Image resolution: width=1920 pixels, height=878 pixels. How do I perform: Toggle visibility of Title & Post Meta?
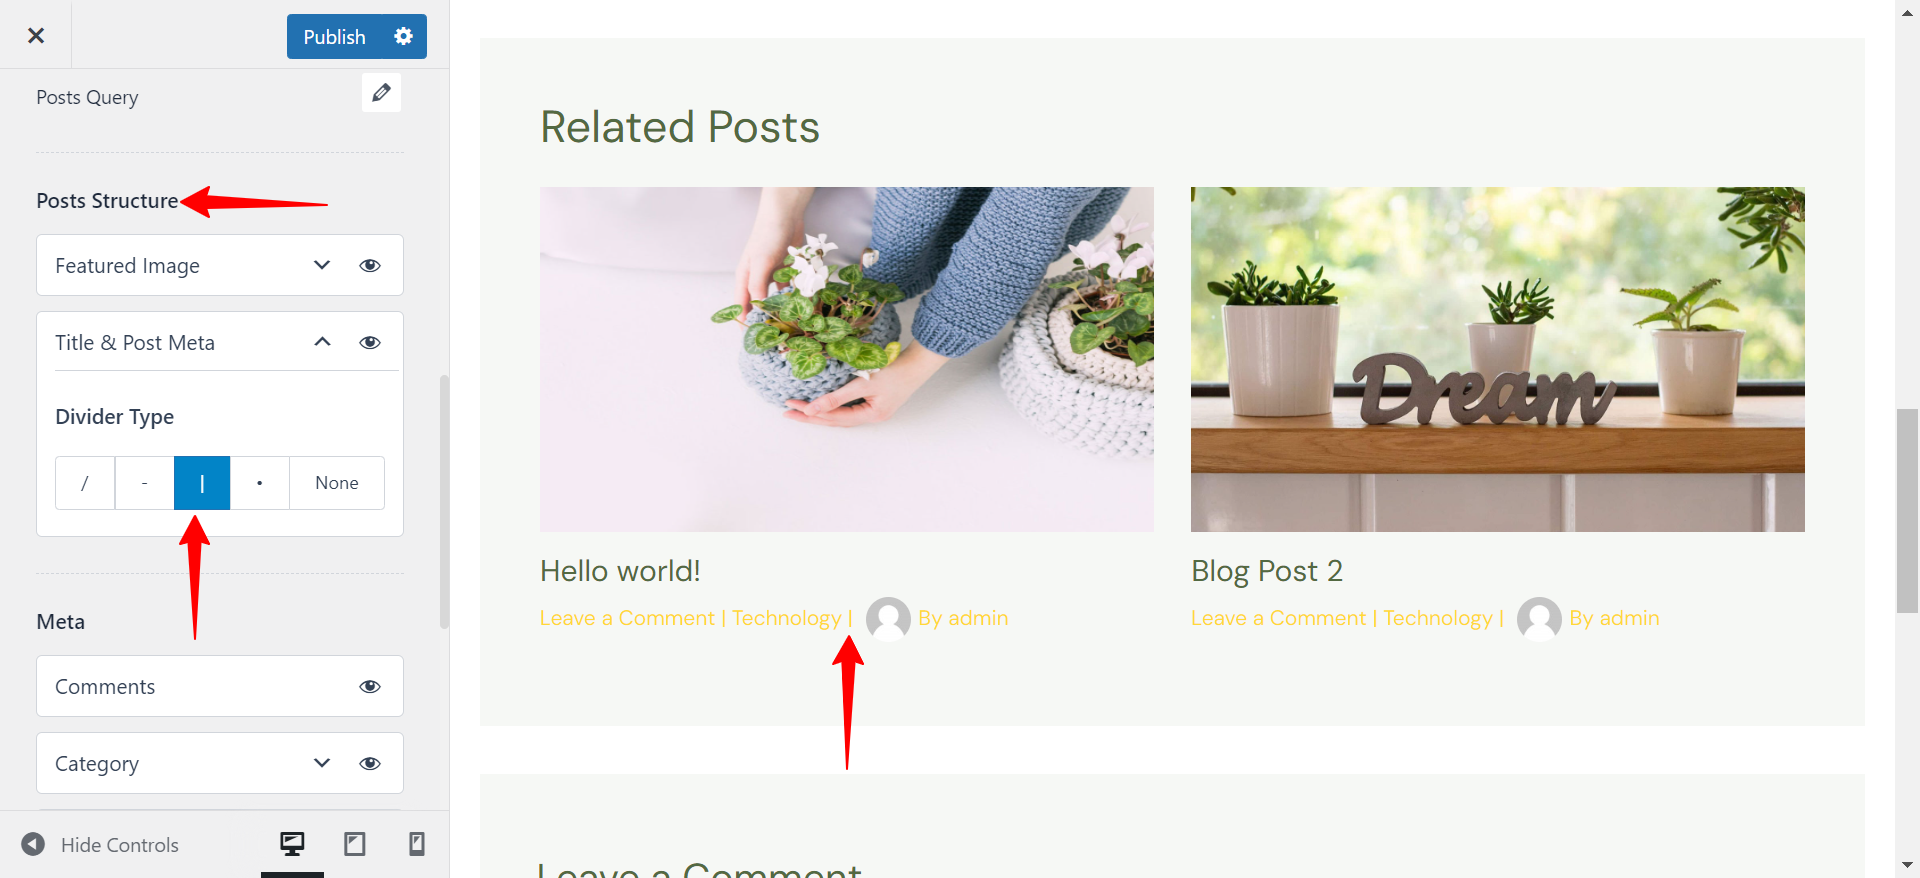coord(370,342)
